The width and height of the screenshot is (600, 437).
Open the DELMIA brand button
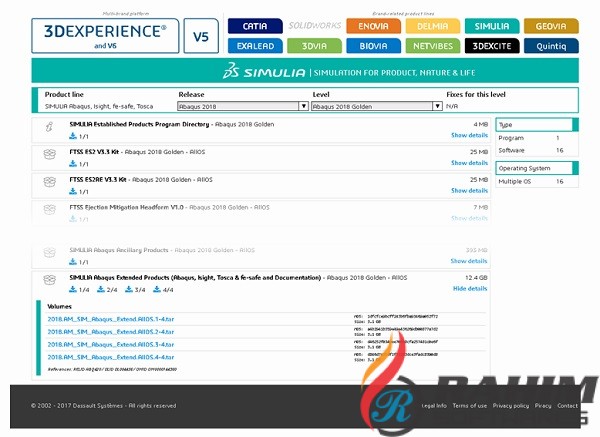[x=433, y=26]
